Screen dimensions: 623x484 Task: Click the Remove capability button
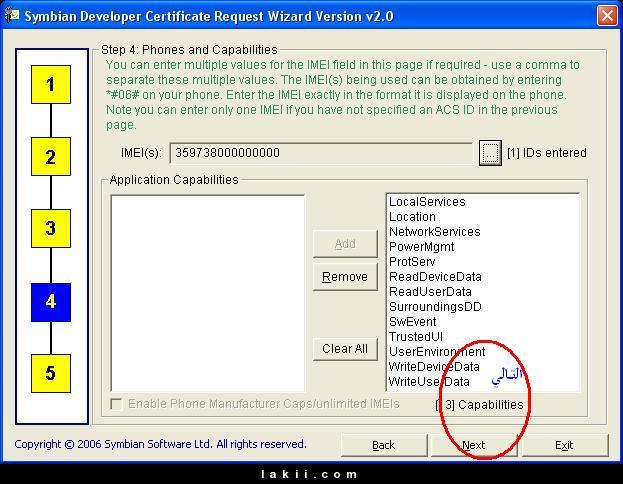coord(345,277)
